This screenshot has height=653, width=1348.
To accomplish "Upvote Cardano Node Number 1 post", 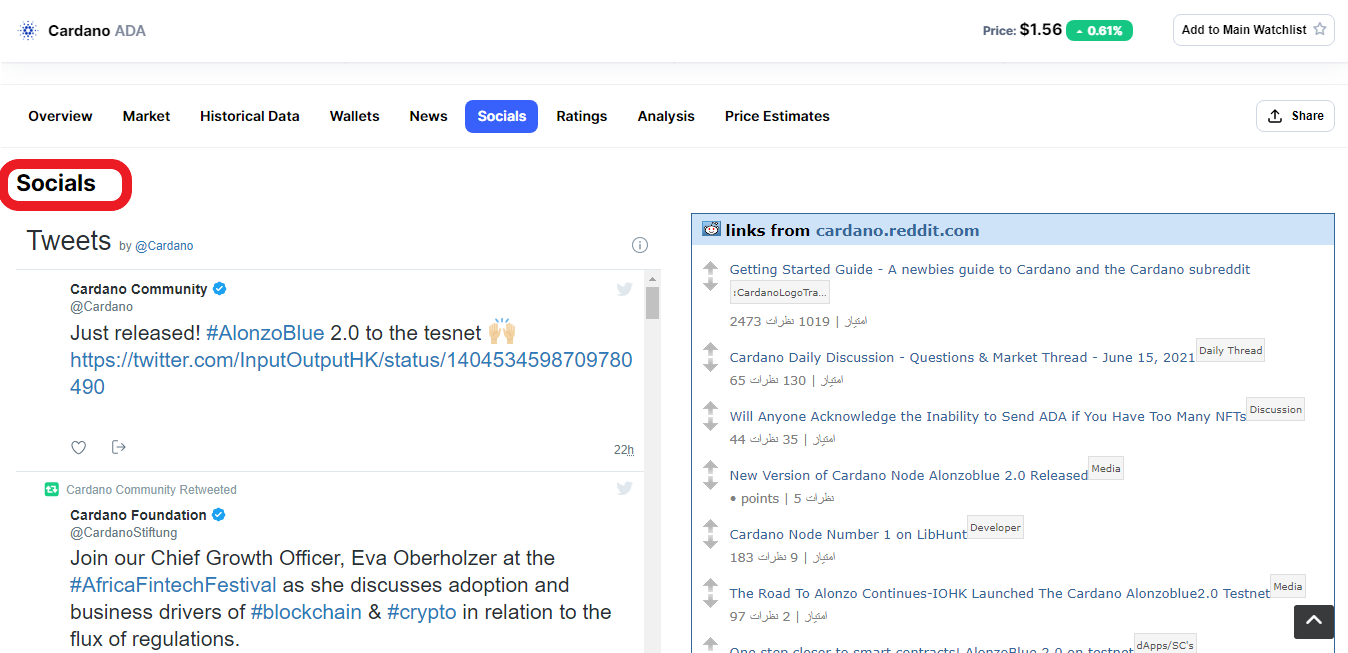I will 710,526.
